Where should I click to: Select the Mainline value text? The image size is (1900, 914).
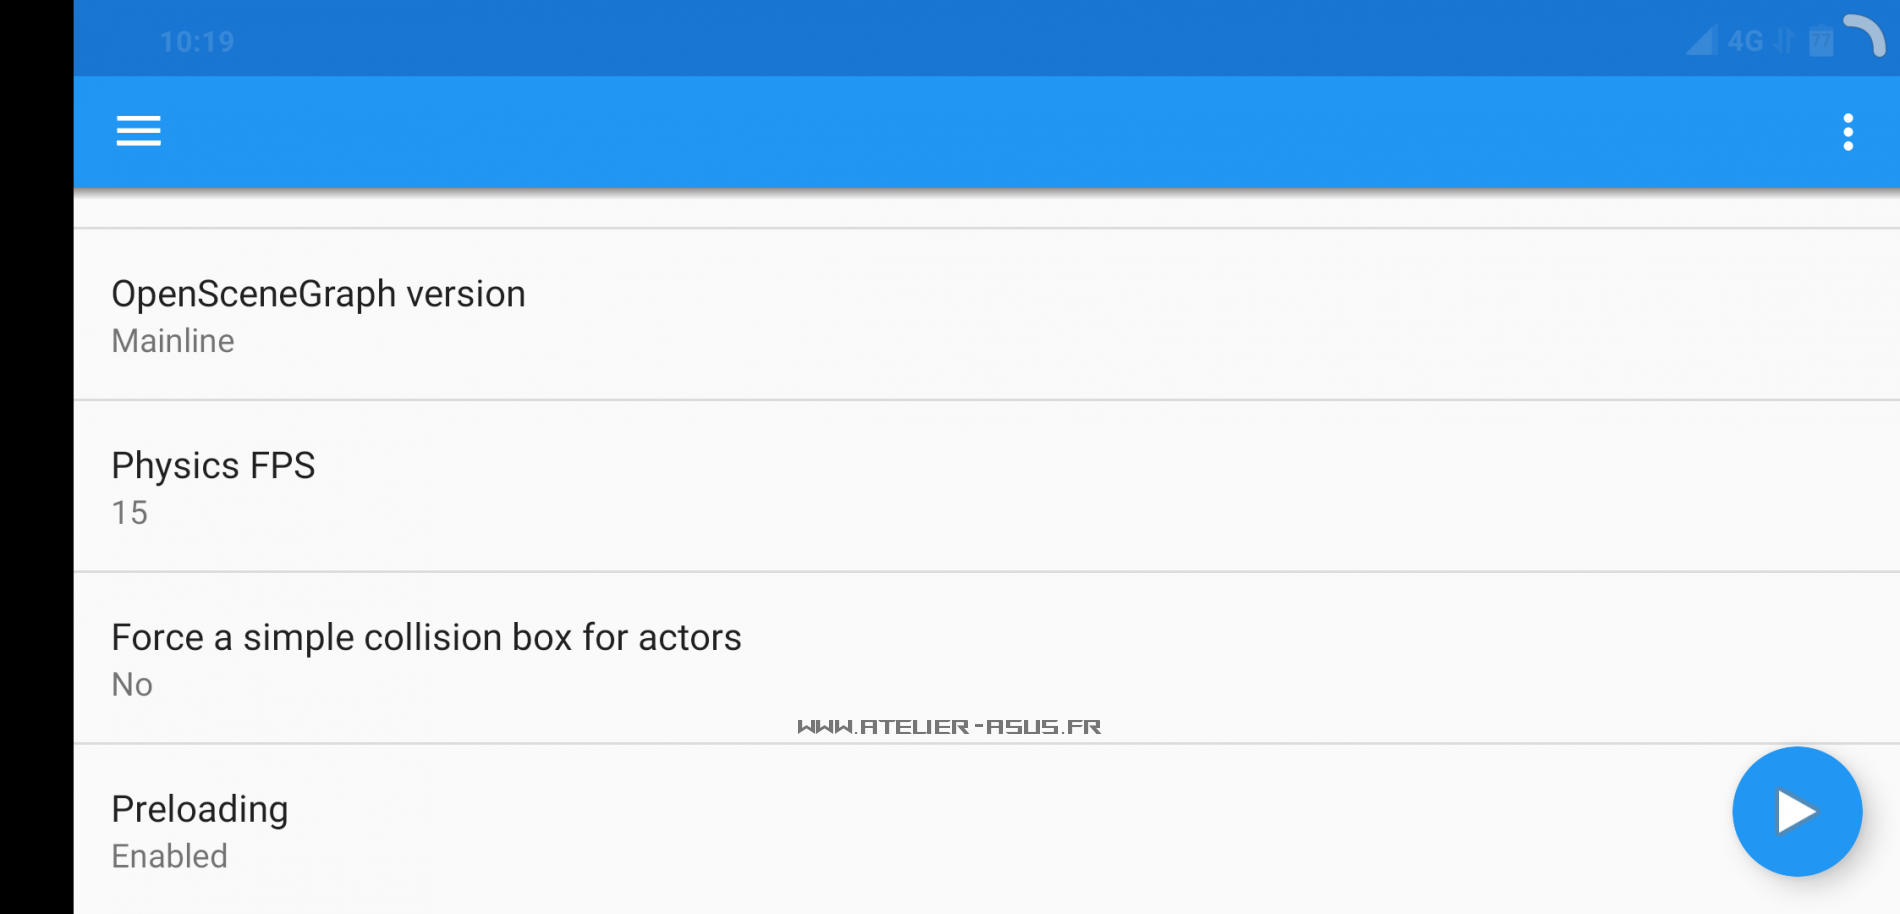[x=173, y=342]
